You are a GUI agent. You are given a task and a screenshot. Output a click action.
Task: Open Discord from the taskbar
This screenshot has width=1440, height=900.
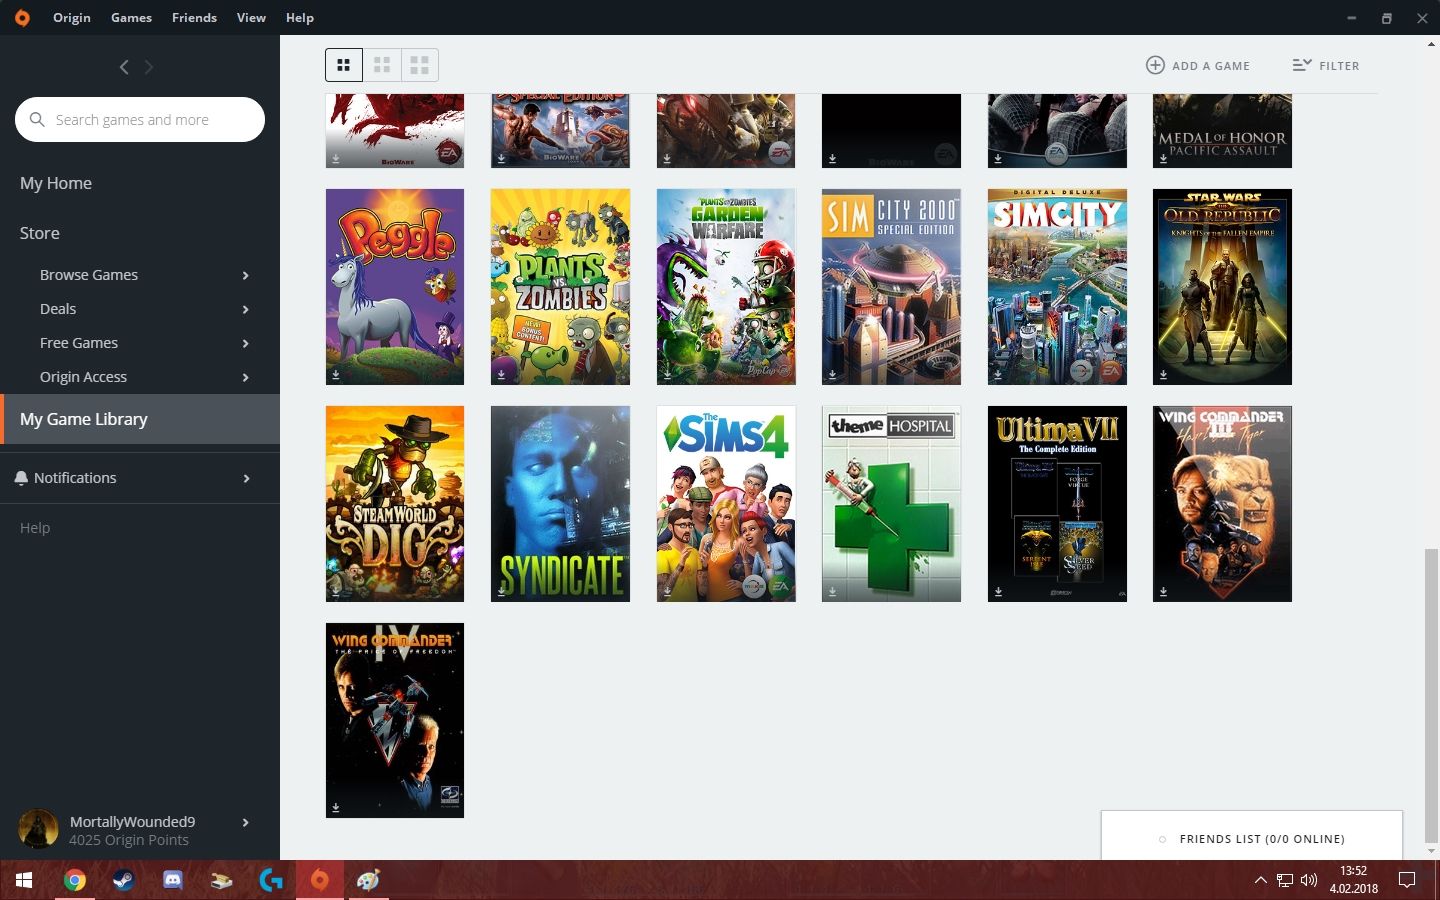pyautogui.click(x=172, y=880)
